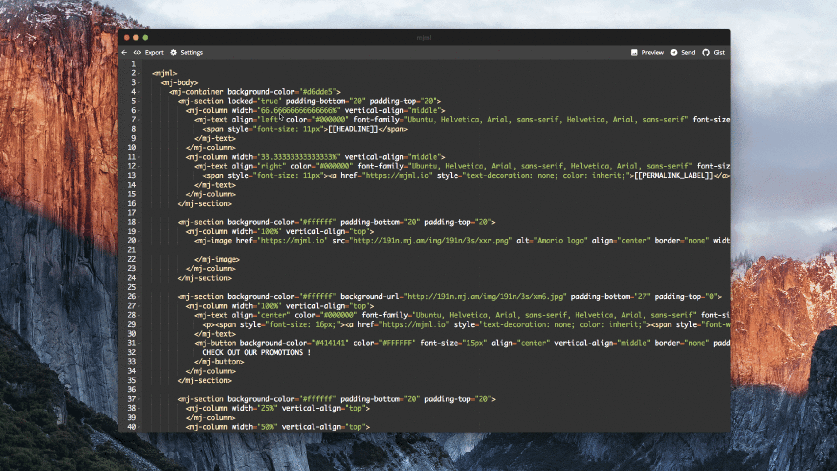
Task: Place cursor on the <mjml> opening tag
Action: point(164,73)
